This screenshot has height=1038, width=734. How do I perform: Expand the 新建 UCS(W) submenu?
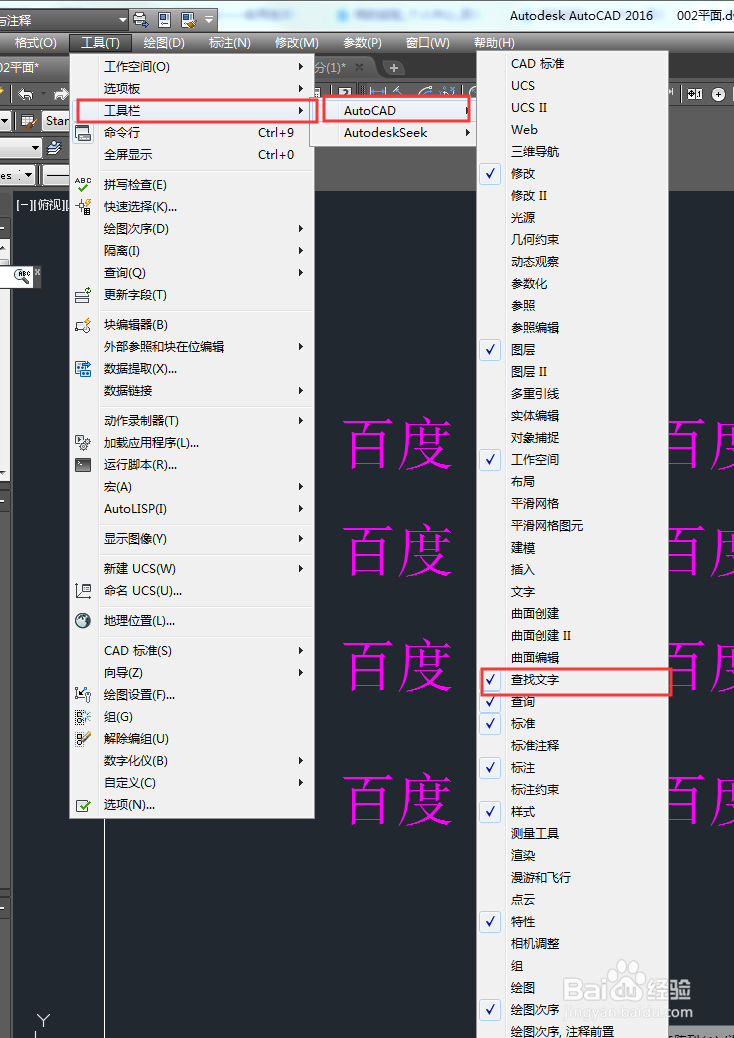coord(192,569)
